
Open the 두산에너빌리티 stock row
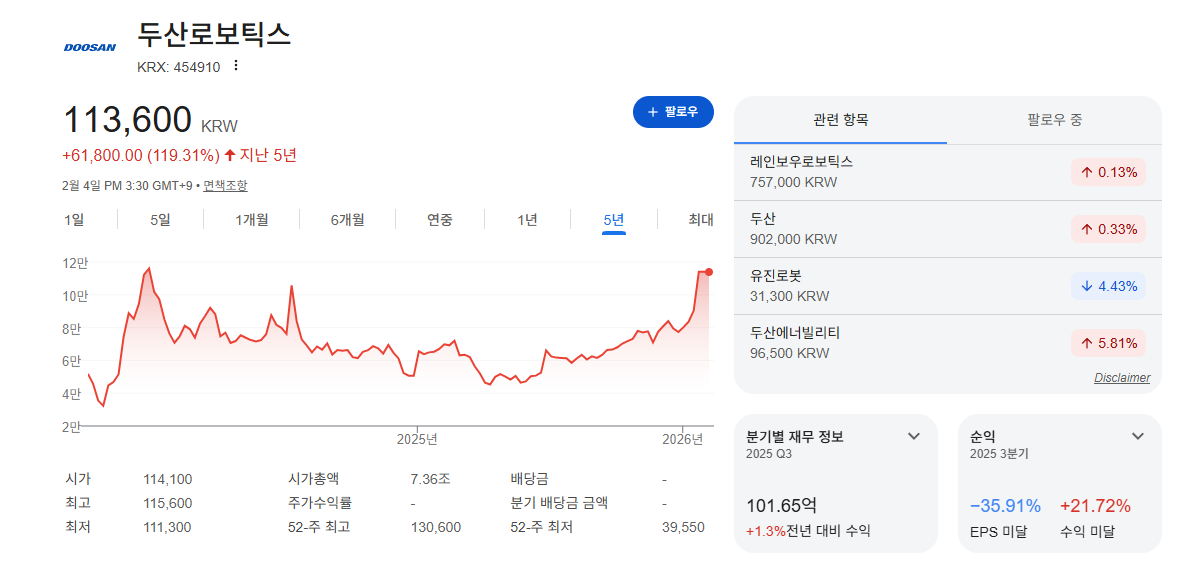pos(947,343)
